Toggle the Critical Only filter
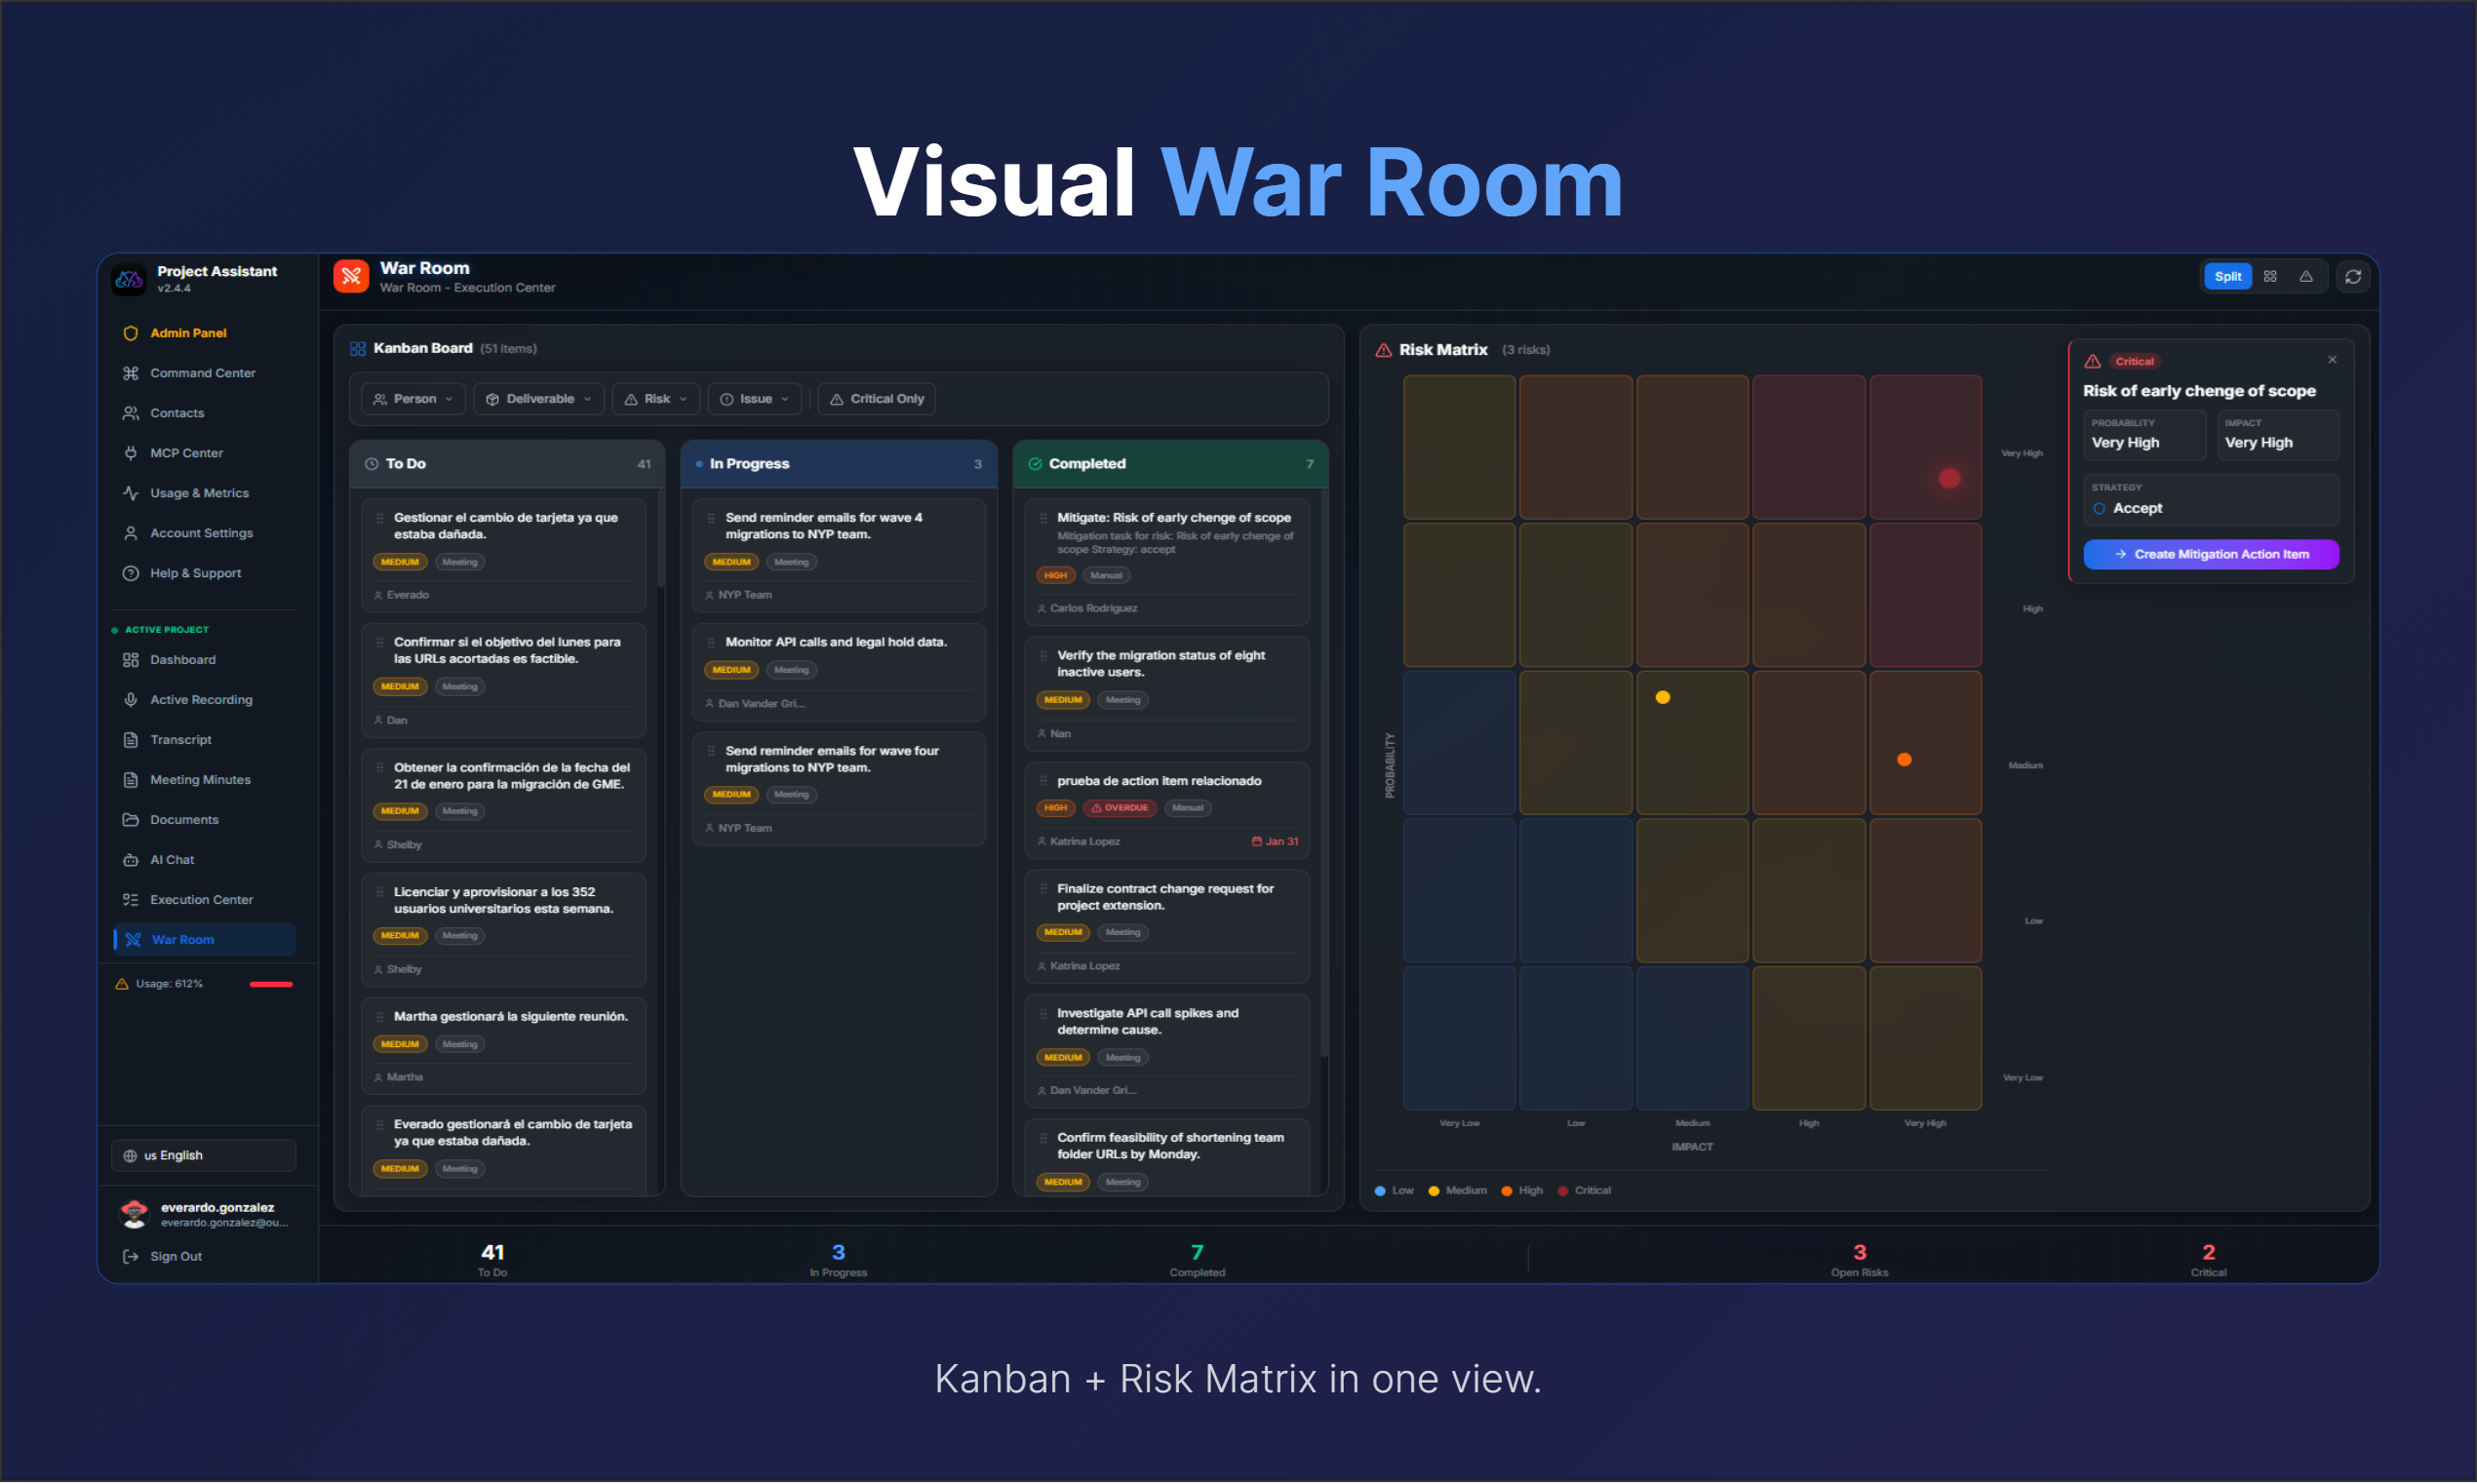Viewport: 2477px width, 1484px height. tap(877, 399)
